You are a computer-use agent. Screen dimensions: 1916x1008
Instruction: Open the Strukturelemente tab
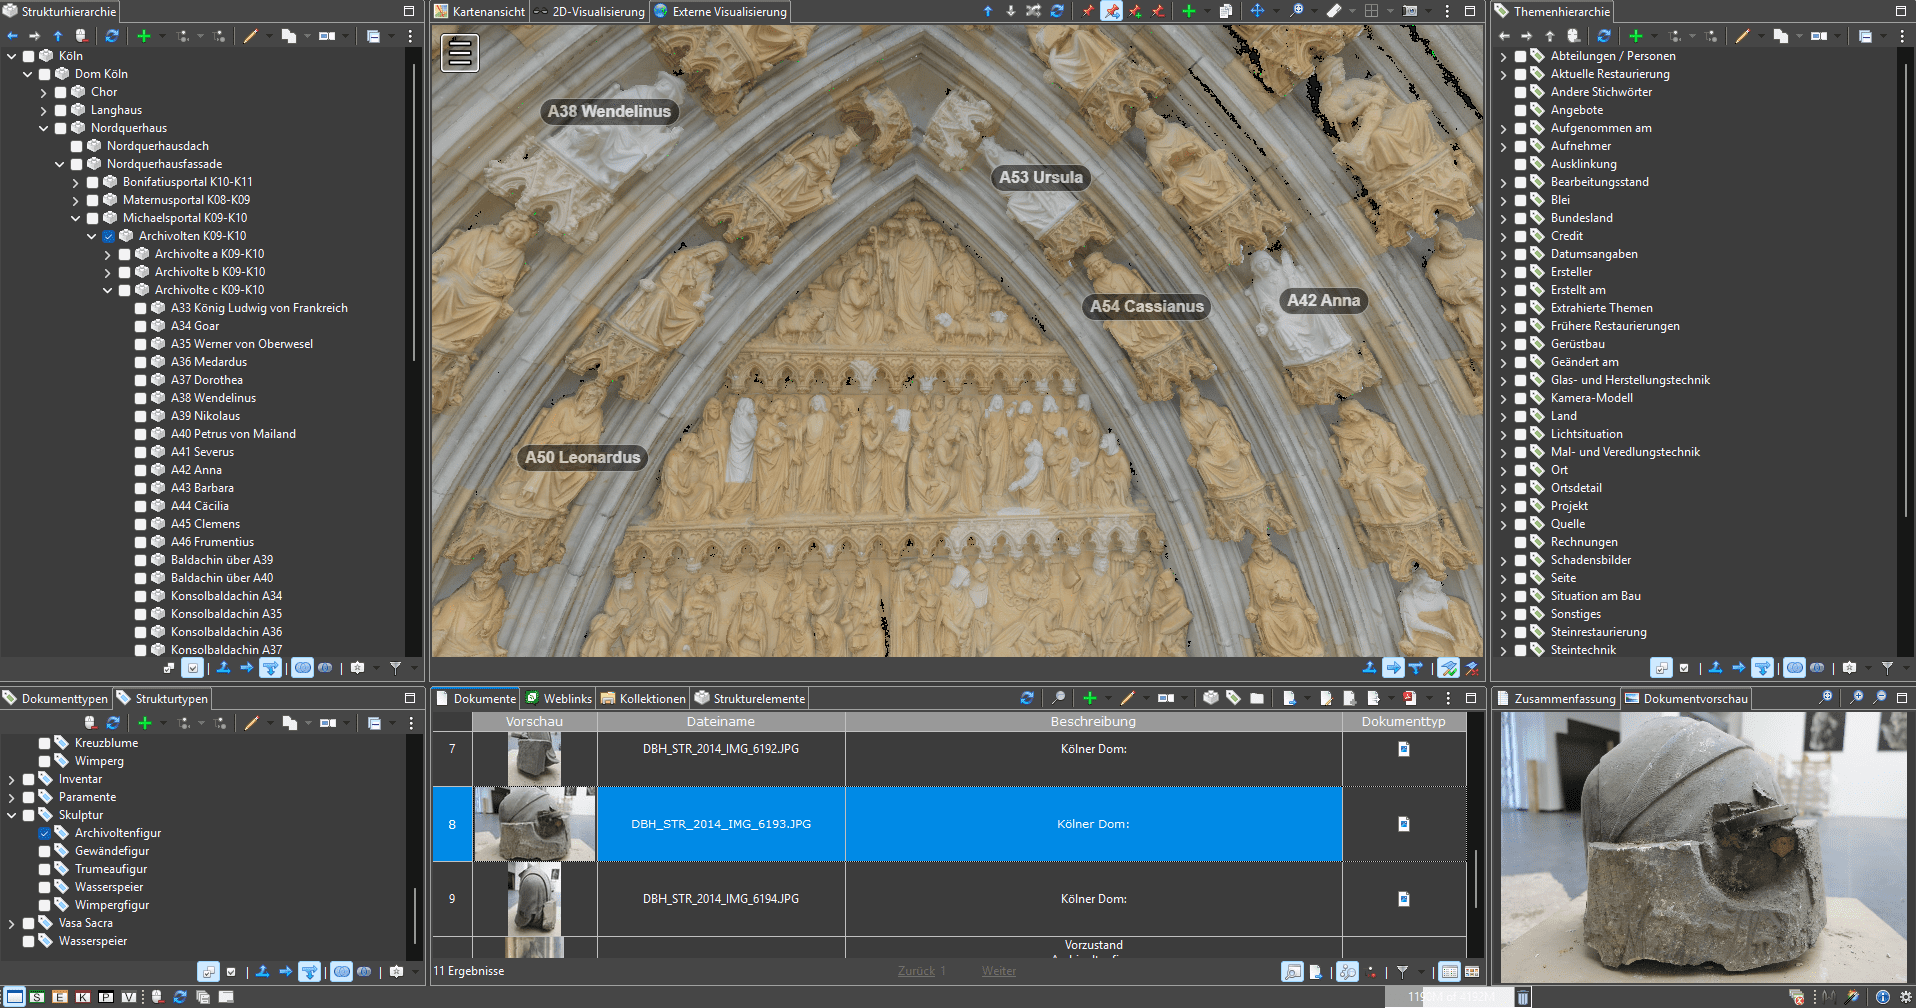coord(750,699)
